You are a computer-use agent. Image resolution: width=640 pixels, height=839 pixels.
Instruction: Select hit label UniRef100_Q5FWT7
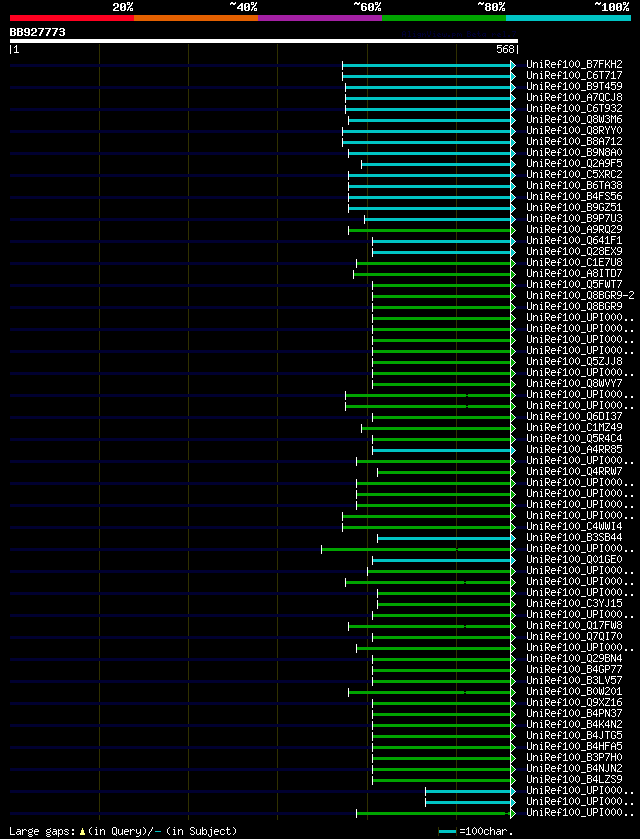click(574, 285)
